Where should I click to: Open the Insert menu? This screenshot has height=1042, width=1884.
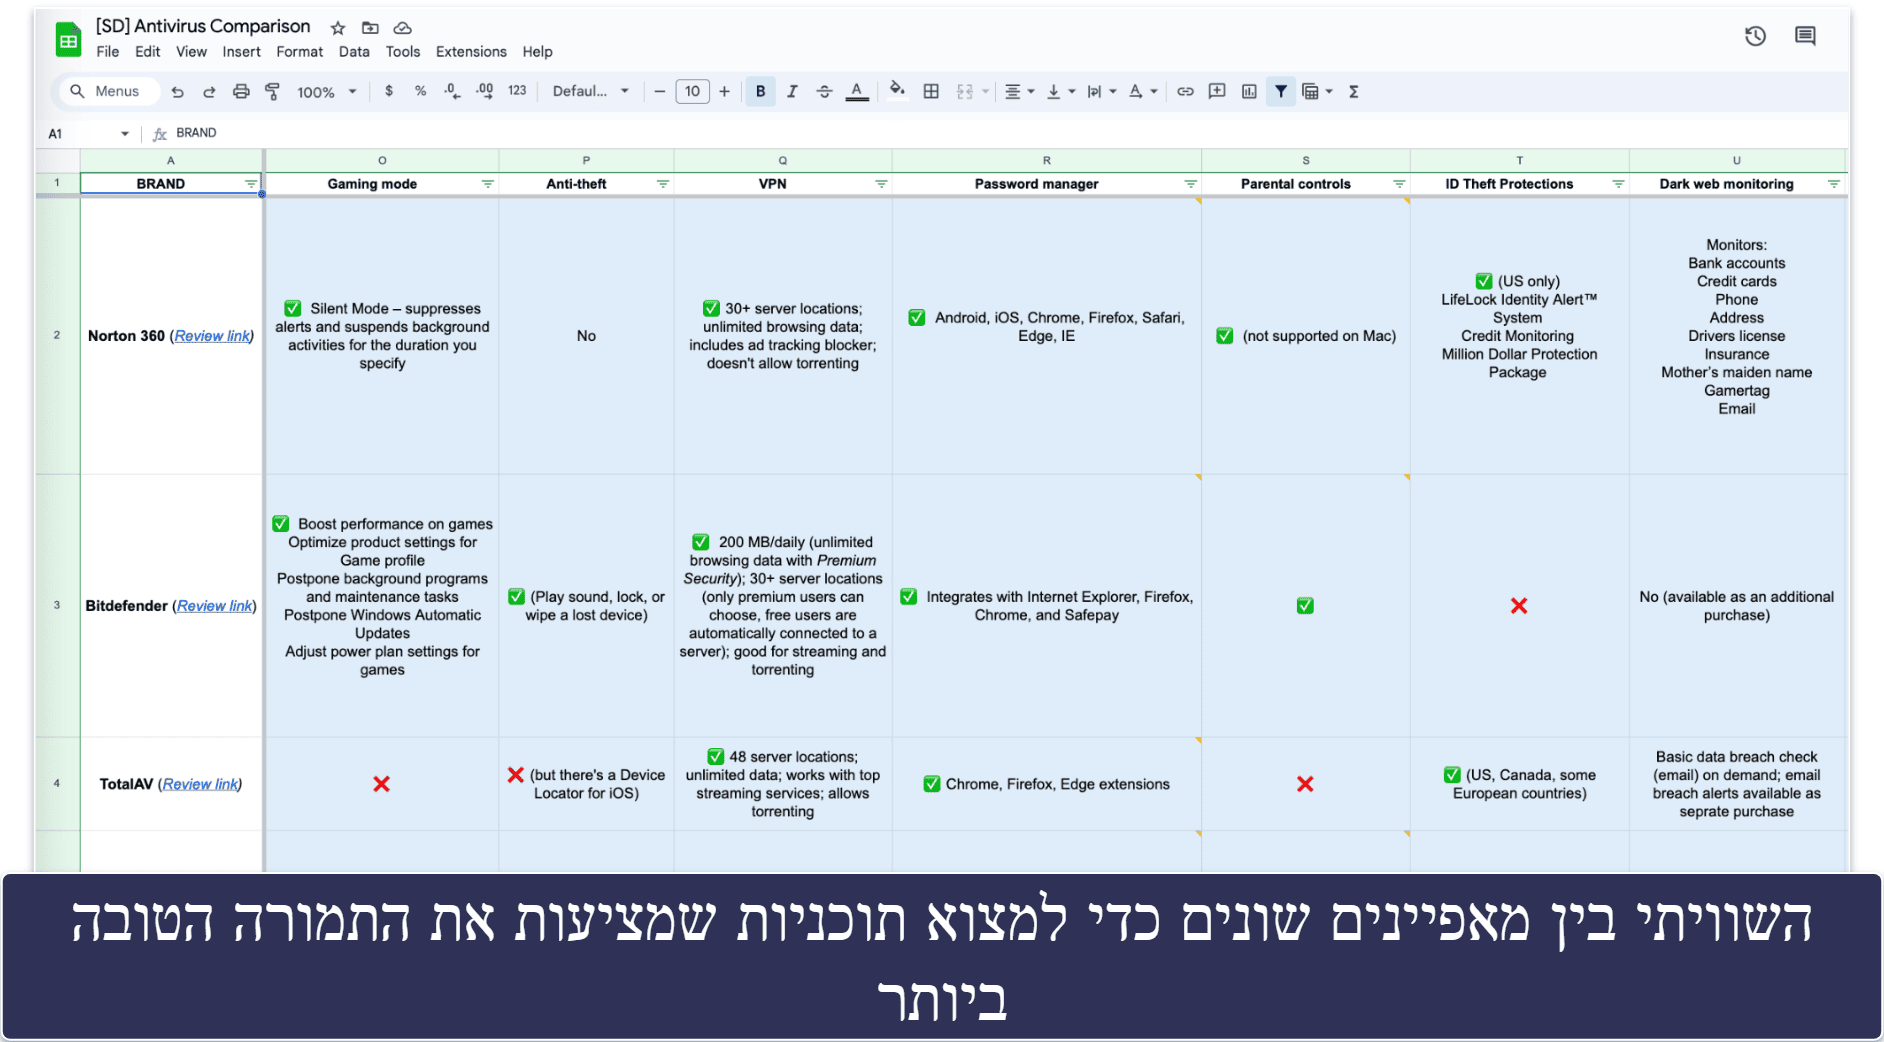pos(241,52)
